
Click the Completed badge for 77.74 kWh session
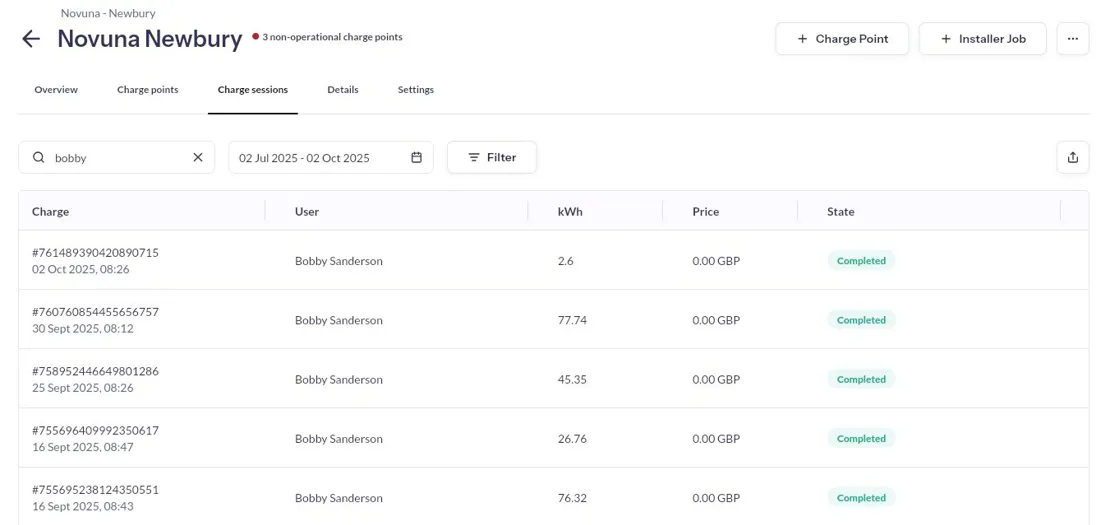861,320
